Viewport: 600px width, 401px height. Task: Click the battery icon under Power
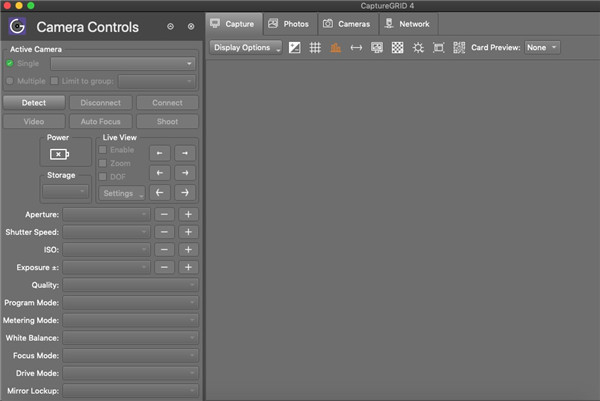tap(59, 154)
